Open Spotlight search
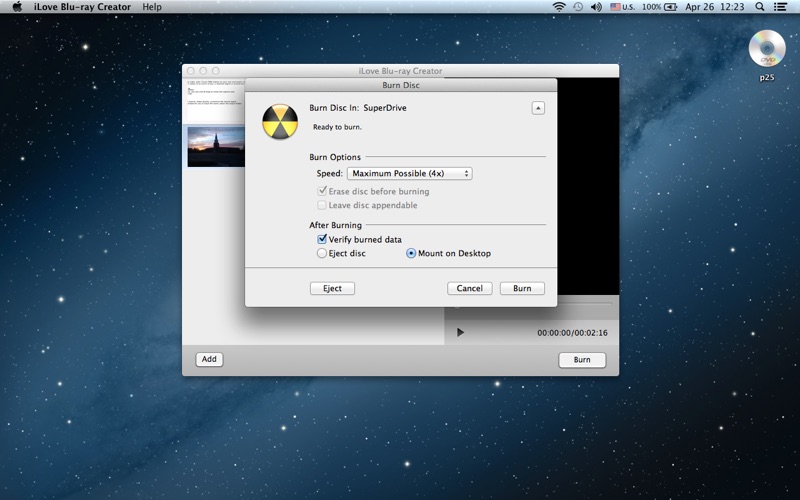The width and height of the screenshot is (800, 500). [x=760, y=7]
